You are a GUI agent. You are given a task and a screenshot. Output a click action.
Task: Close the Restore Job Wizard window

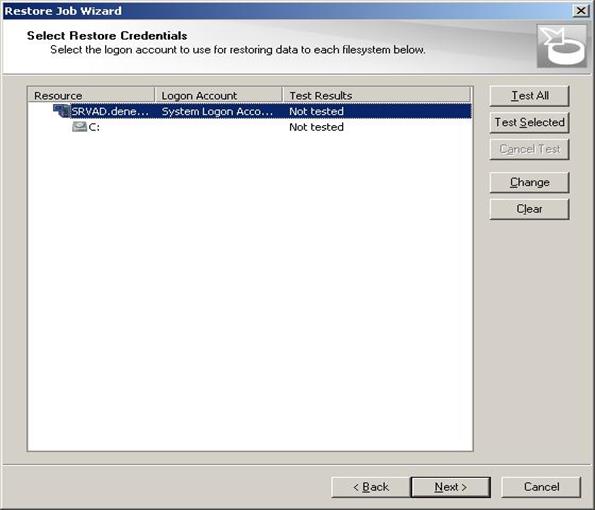coord(581,11)
